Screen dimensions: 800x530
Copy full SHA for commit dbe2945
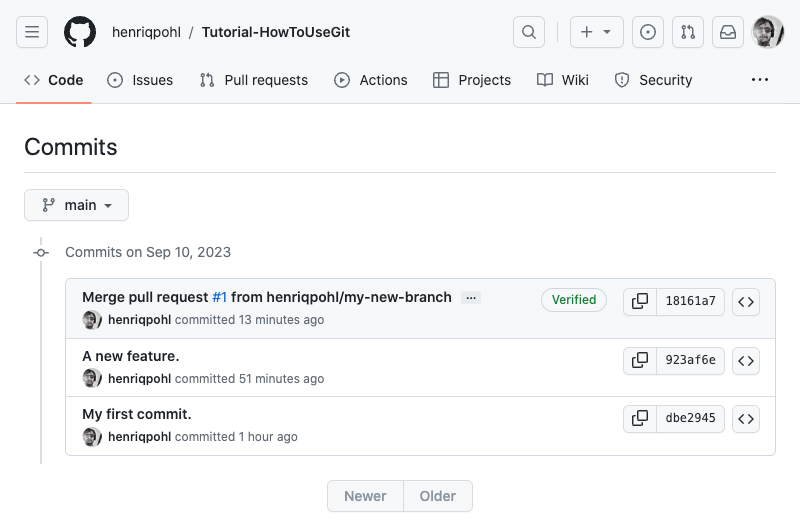click(640, 419)
